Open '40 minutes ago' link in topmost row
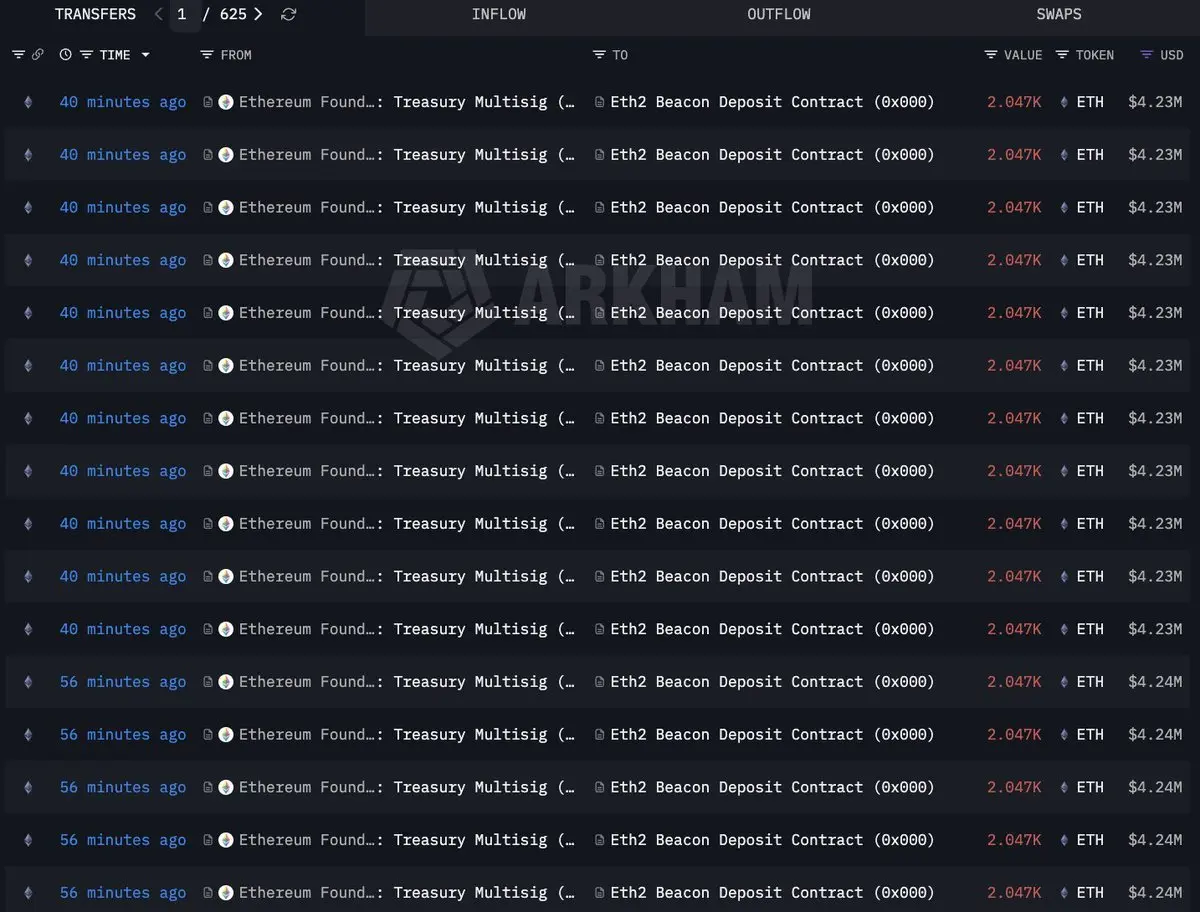 coord(123,102)
